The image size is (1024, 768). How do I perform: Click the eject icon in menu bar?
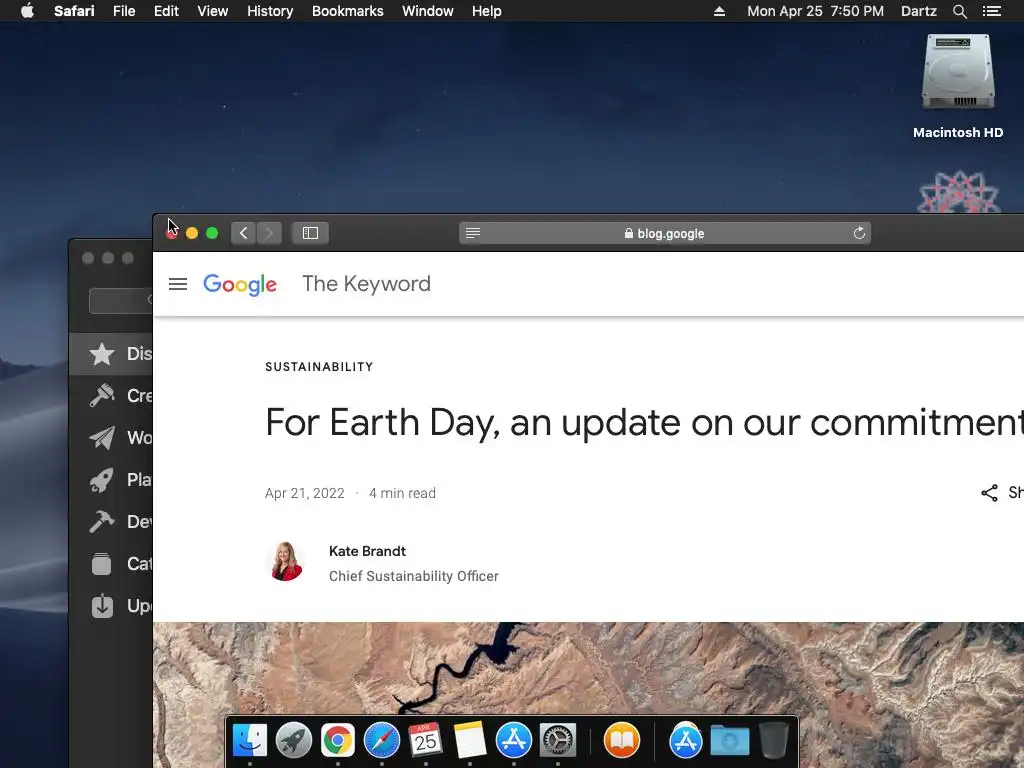pyautogui.click(x=719, y=11)
